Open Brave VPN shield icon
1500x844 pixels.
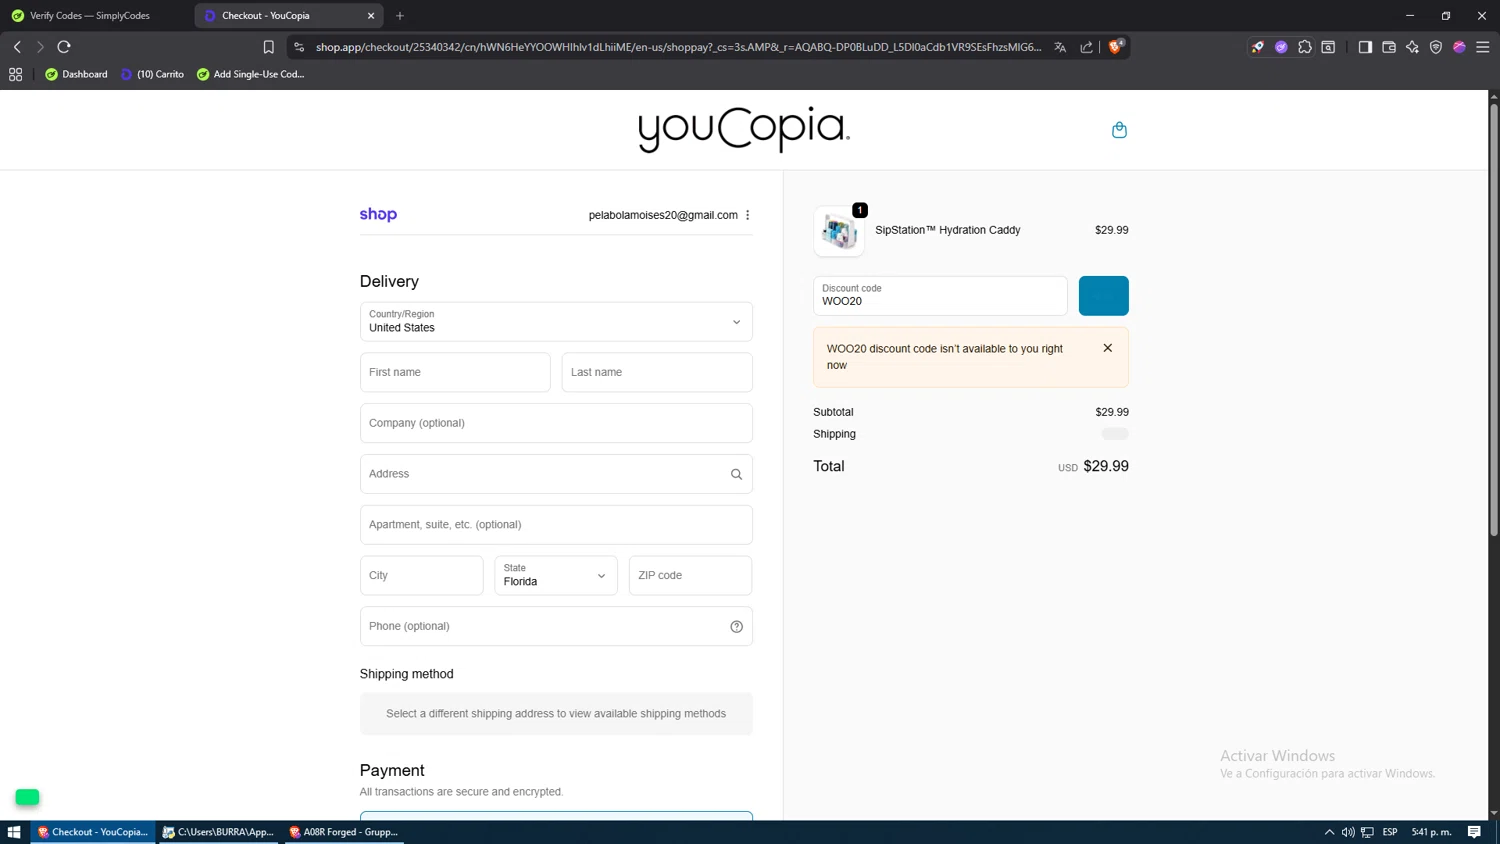(x=1436, y=47)
